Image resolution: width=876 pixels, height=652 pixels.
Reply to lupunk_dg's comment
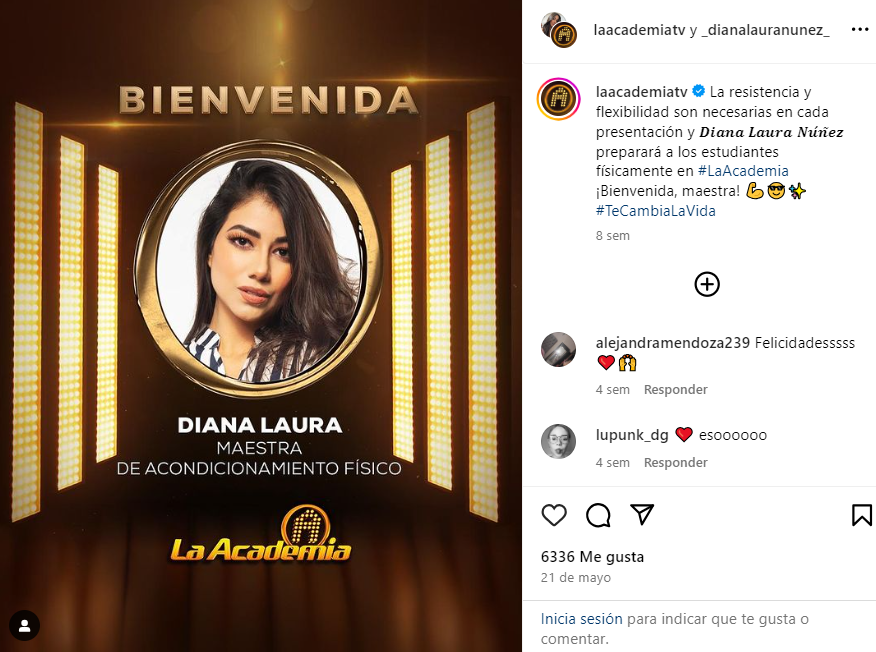tap(675, 463)
